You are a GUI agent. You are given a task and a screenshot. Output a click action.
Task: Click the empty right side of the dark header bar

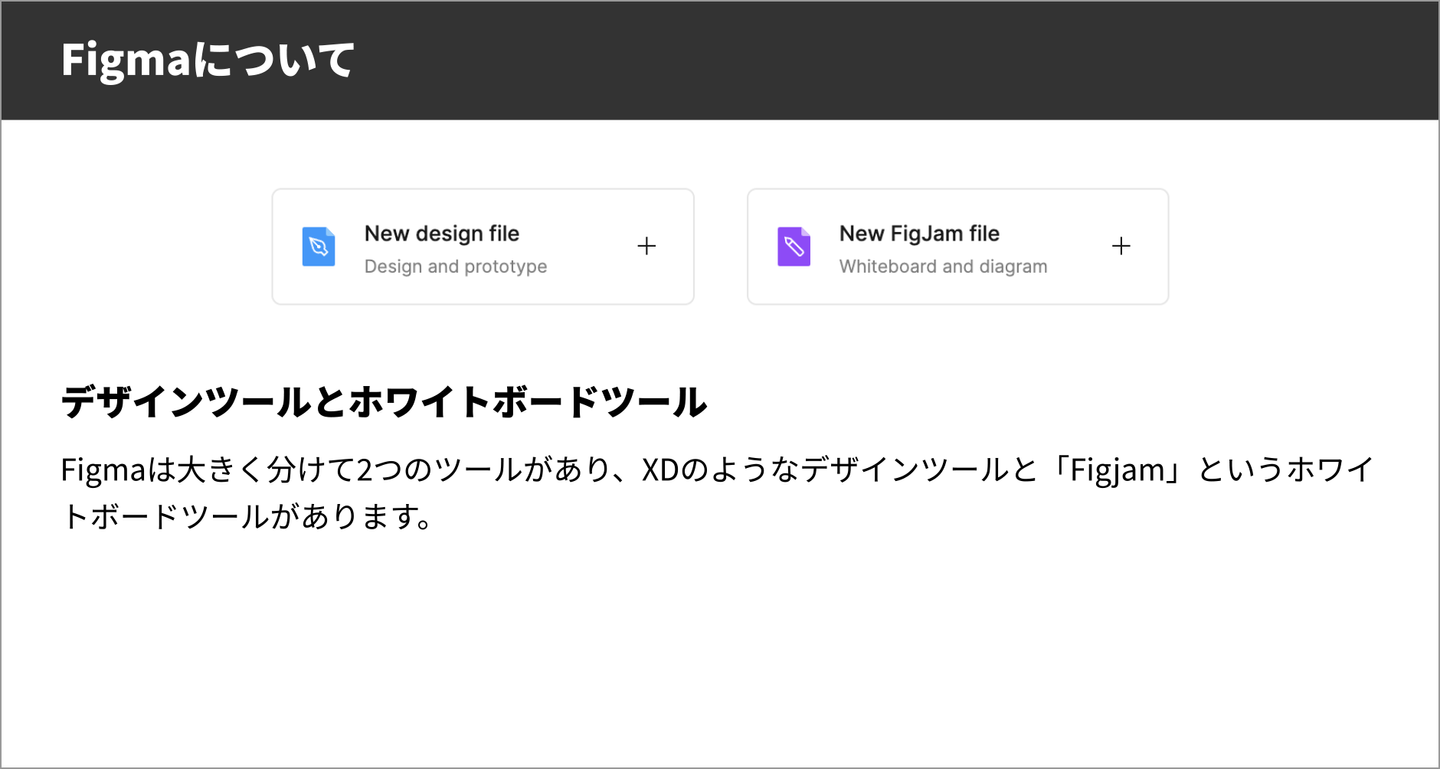[1100, 60]
